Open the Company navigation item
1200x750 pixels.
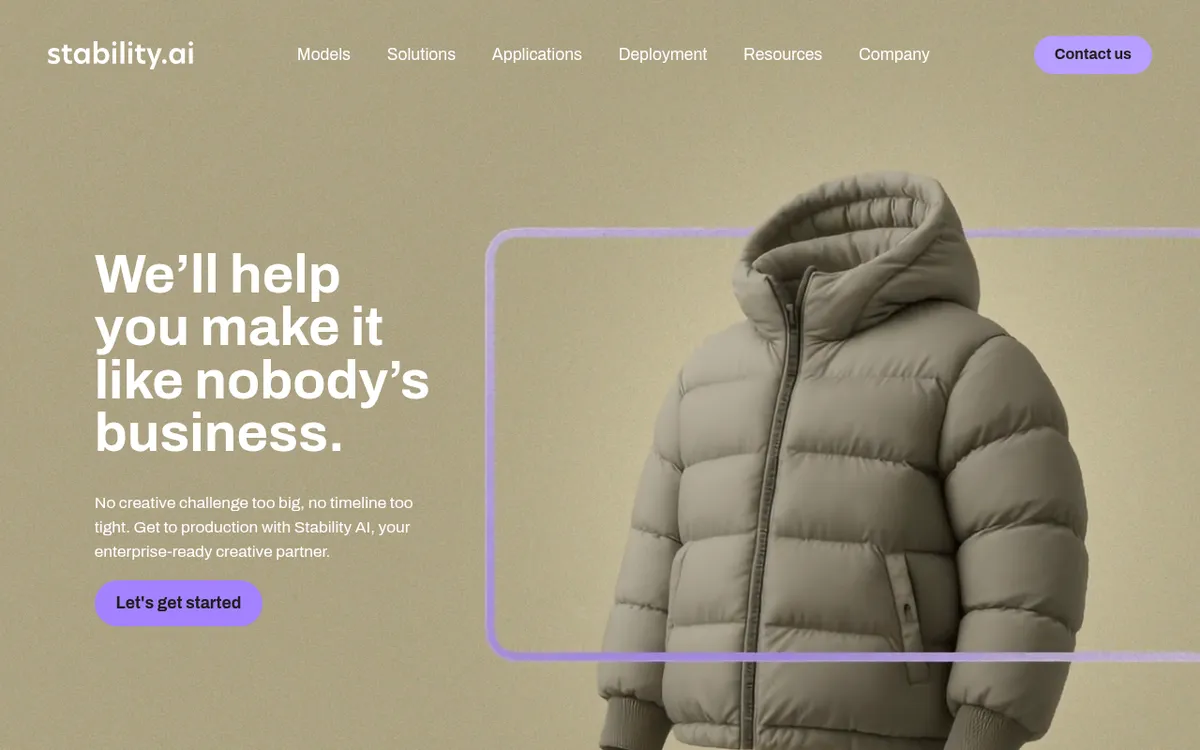[894, 54]
